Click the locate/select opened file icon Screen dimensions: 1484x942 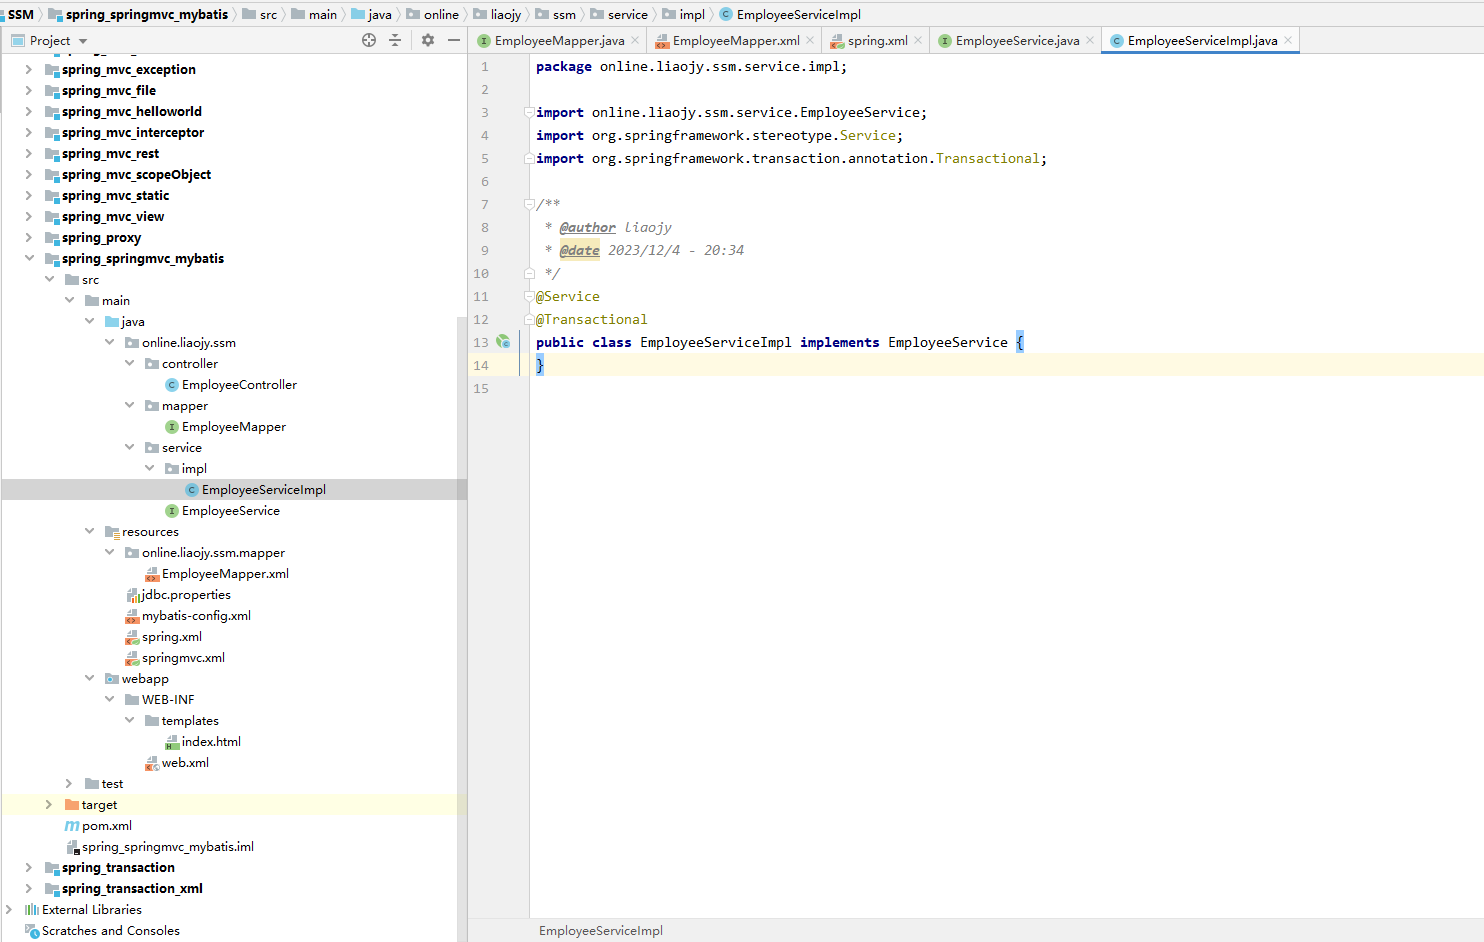point(369,40)
